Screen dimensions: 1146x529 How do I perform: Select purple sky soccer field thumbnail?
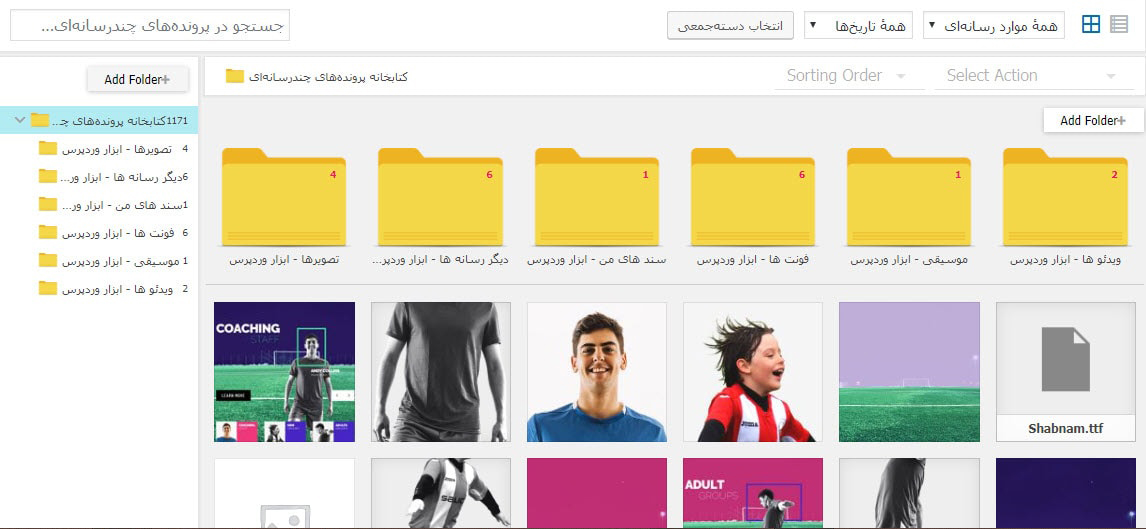pos(909,372)
